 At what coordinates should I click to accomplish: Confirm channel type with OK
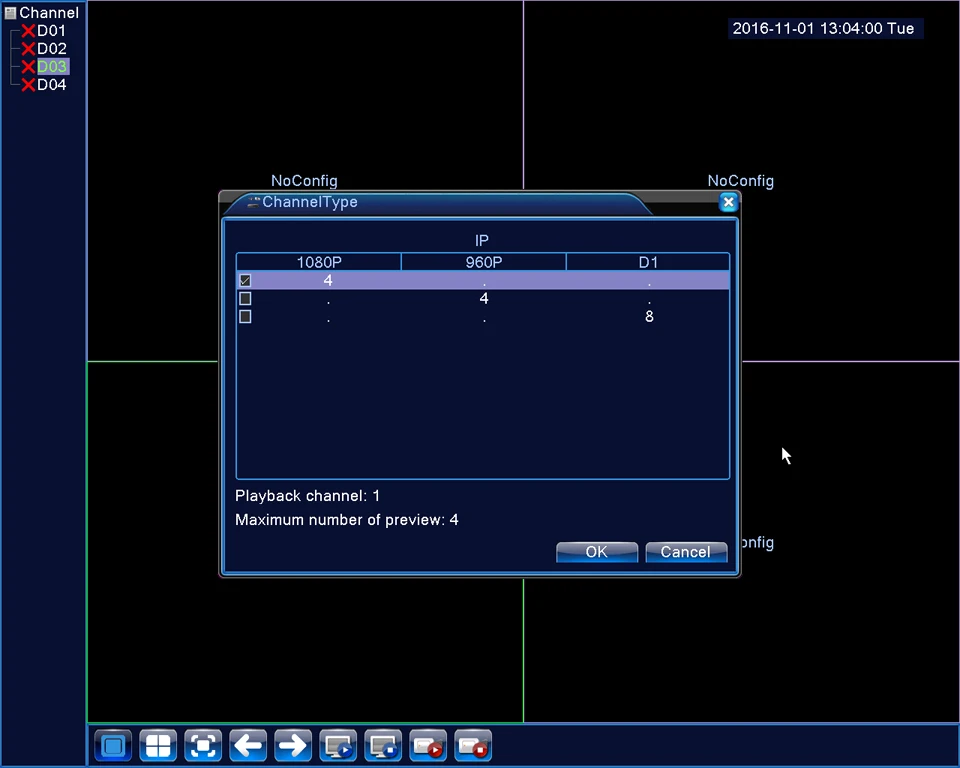597,552
